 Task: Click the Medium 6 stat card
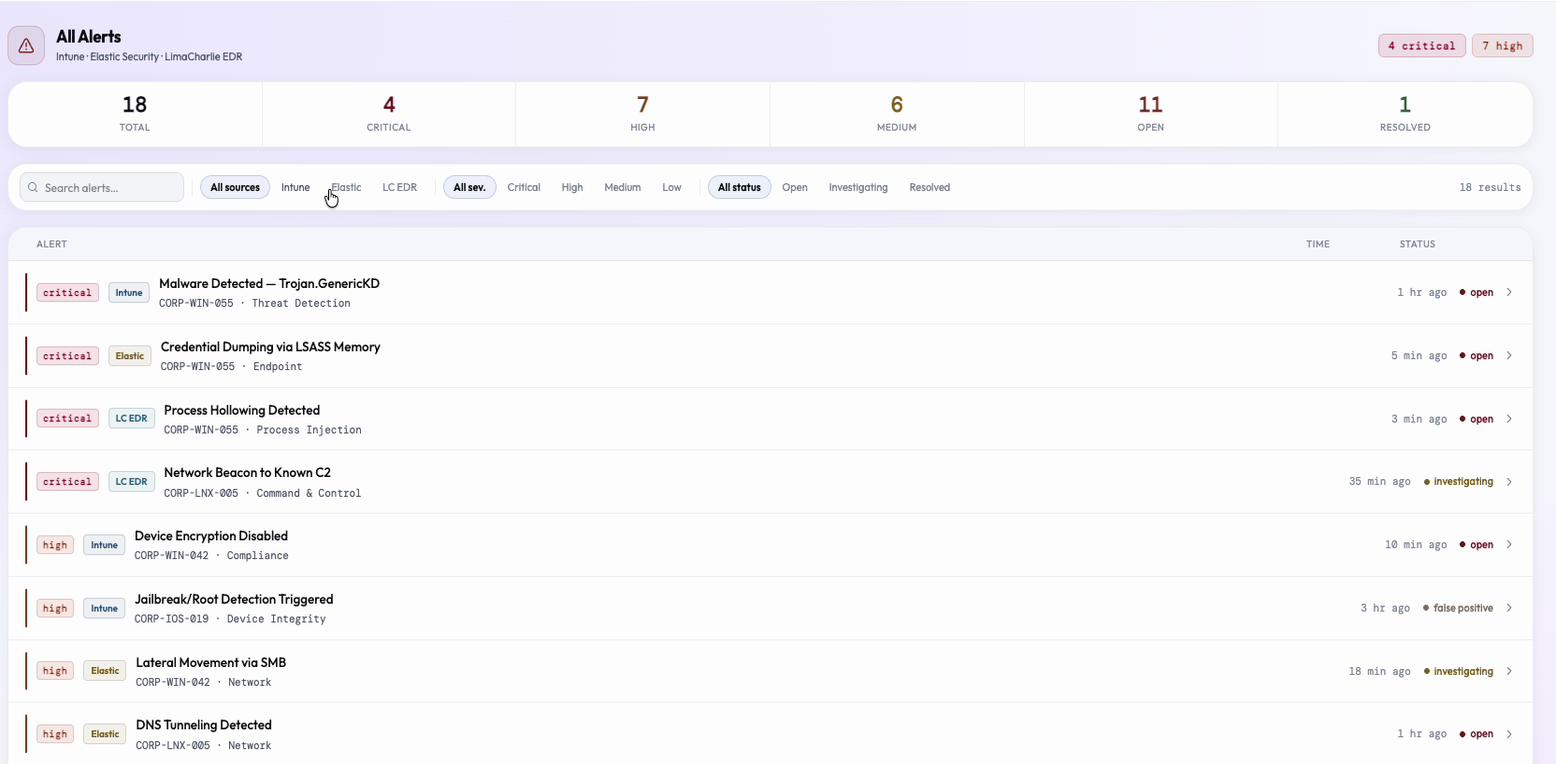pyautogui.click(x=897, y=114)
